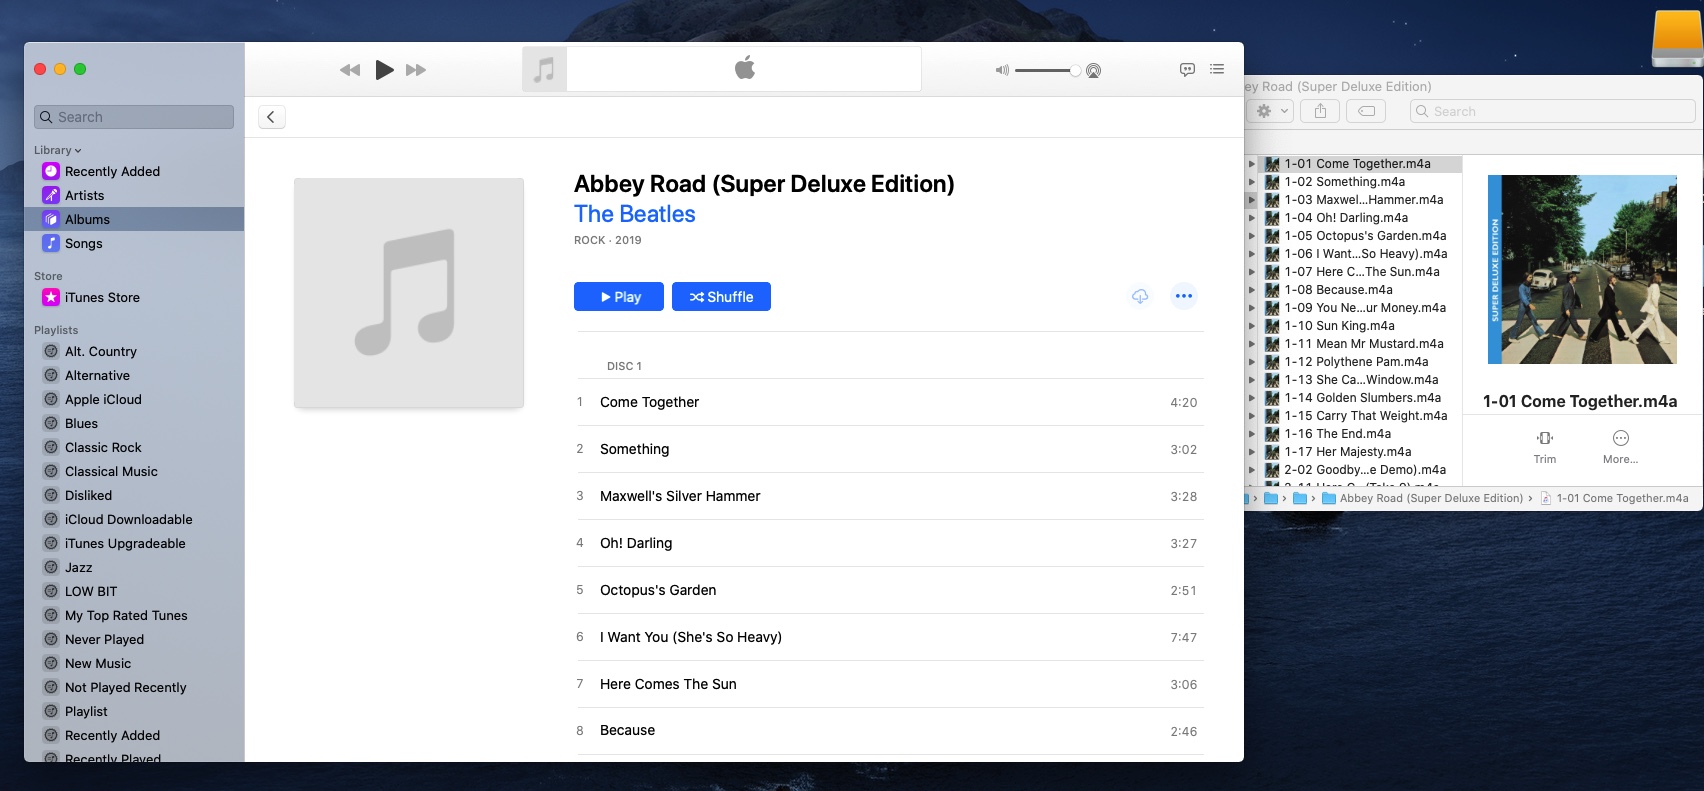Expand 1-17 Her Majesty.m4a disclosure triangle
1704x791 pixels.
[x=1251, y=452]
